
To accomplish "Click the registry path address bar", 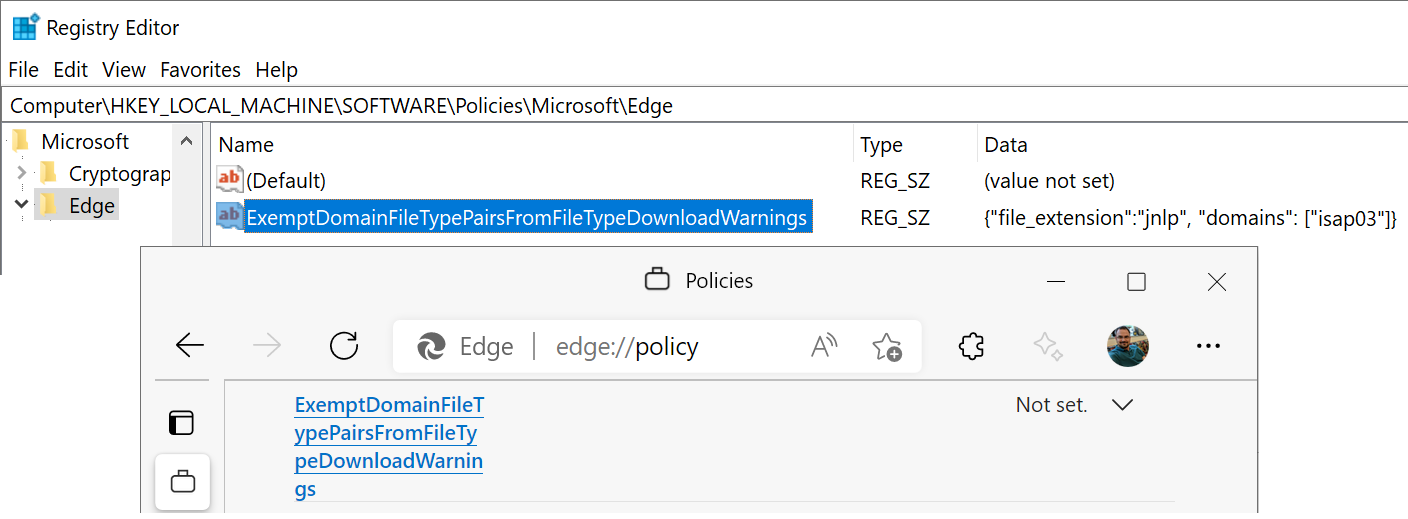I will [x=700, y=105].
